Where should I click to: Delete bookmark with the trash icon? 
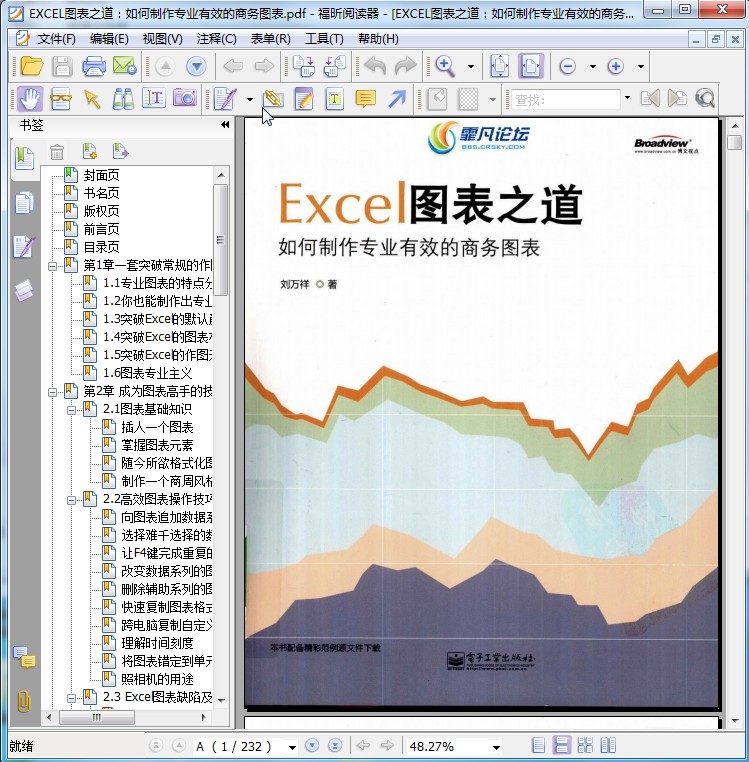(57, 152)
